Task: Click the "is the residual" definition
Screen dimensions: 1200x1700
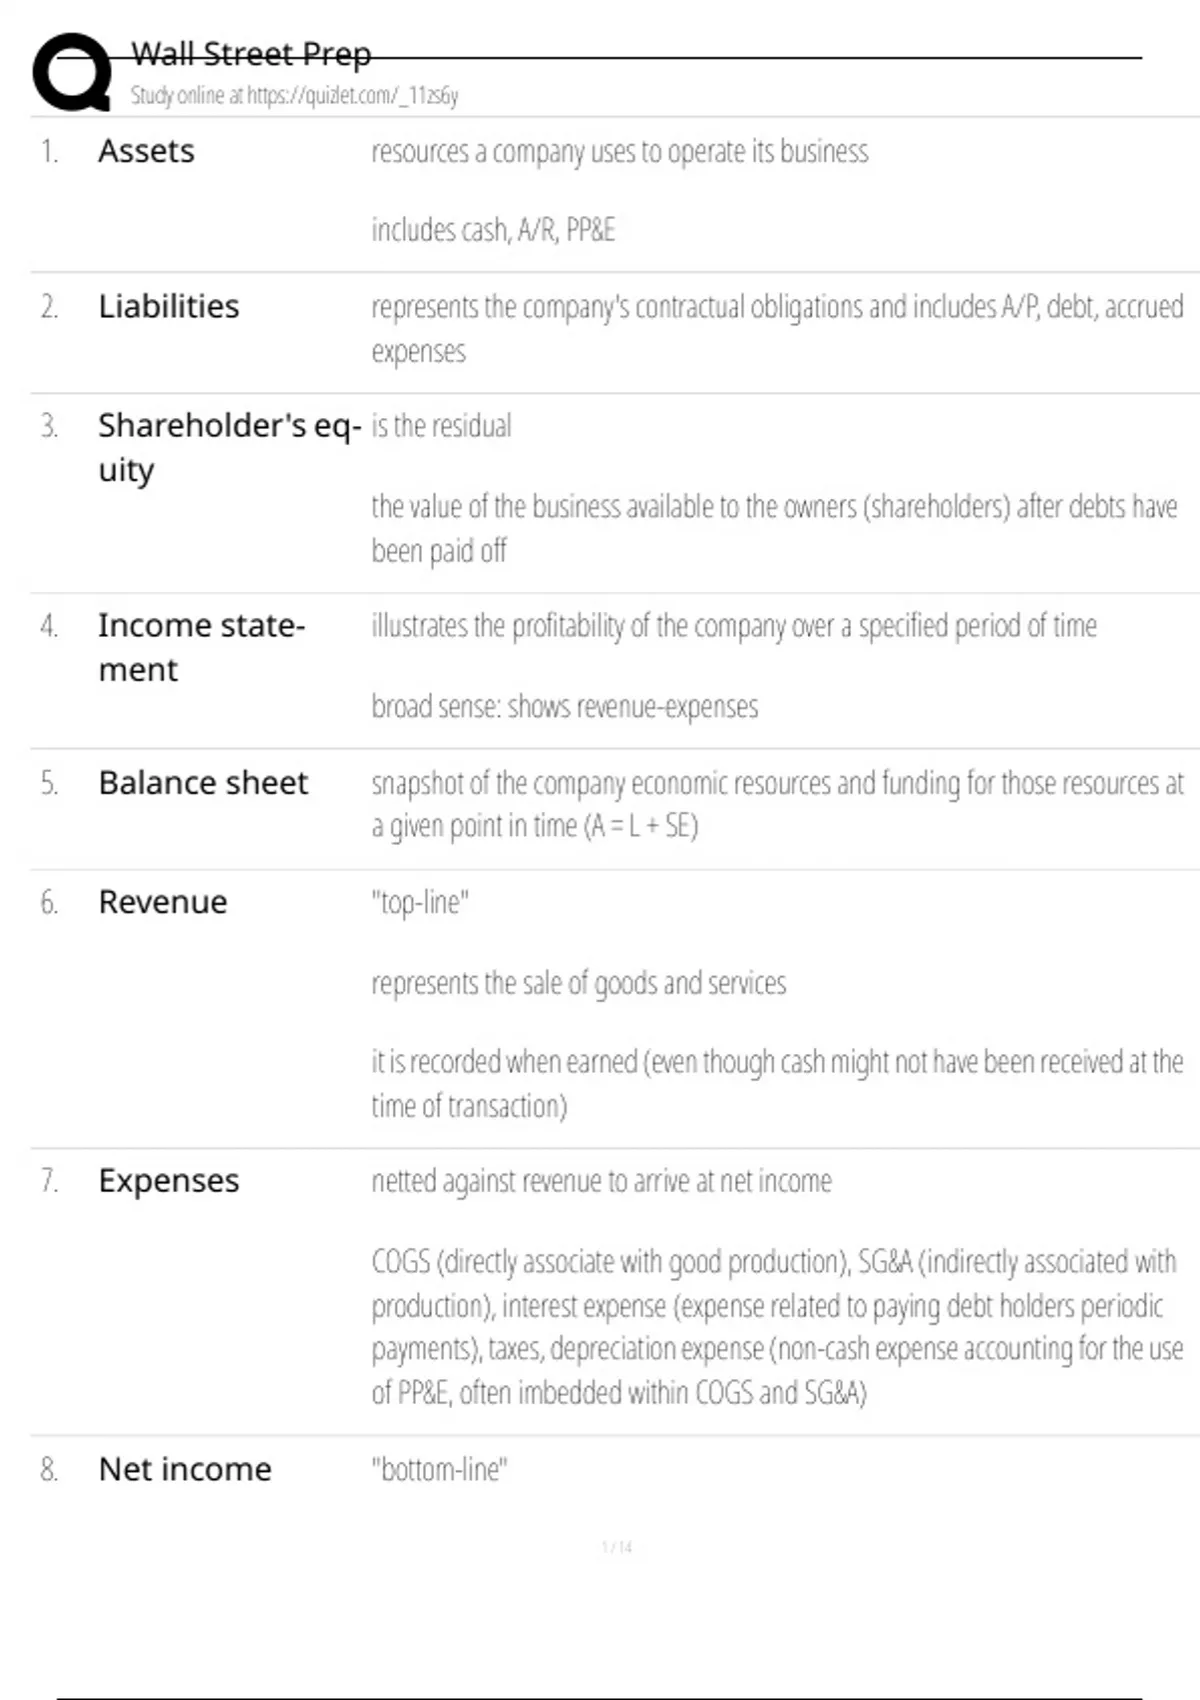Action: (x=441, y=426)
